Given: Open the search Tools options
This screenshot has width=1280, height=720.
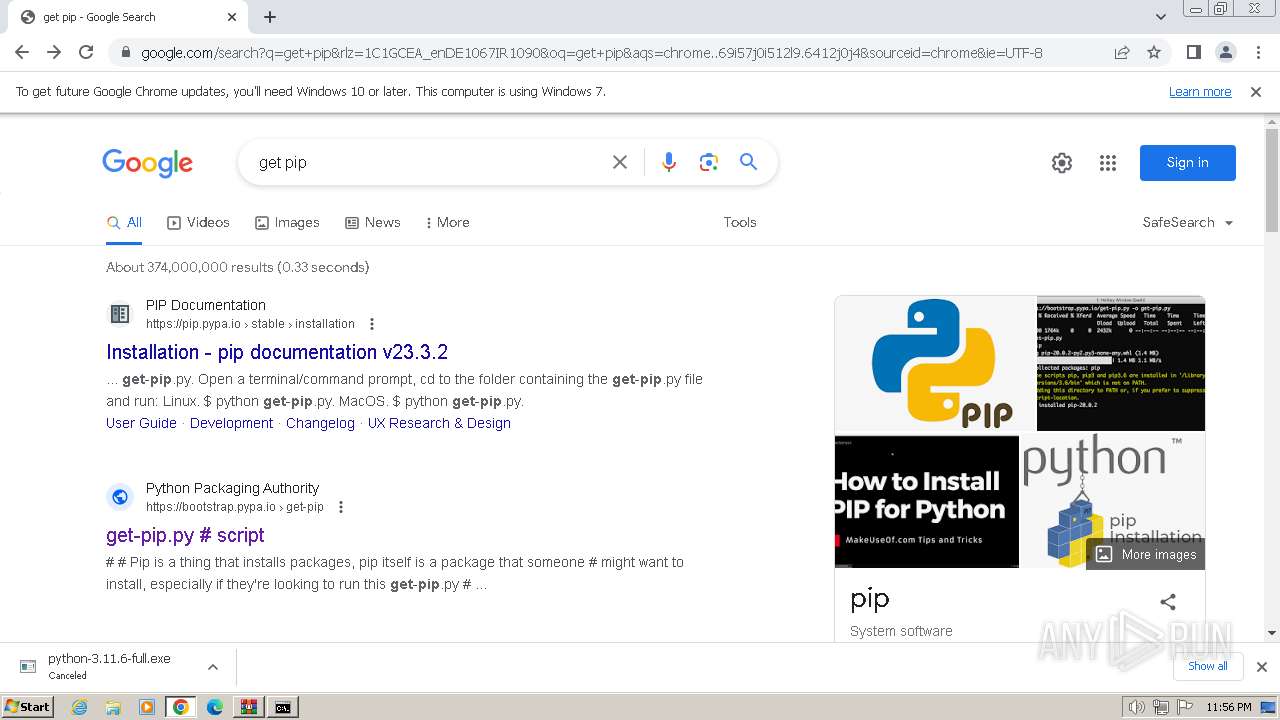Looking at the screenshot, I should (740, 222).
